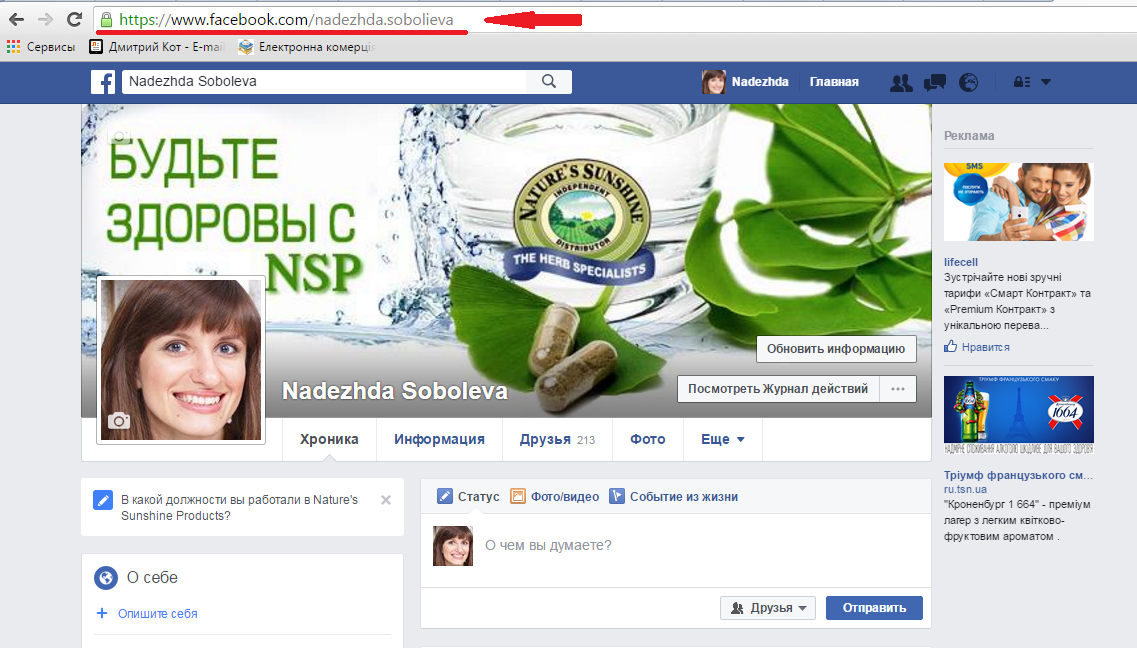Image resolution: width=1137 pixels, height=648 pixels.
Task: Open notifications globe icon
Action: pyautogui.click(x=968, y=83)
